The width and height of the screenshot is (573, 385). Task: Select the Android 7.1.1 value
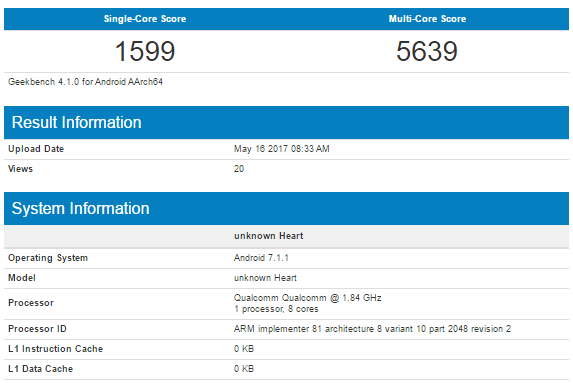tap(261, 258)
